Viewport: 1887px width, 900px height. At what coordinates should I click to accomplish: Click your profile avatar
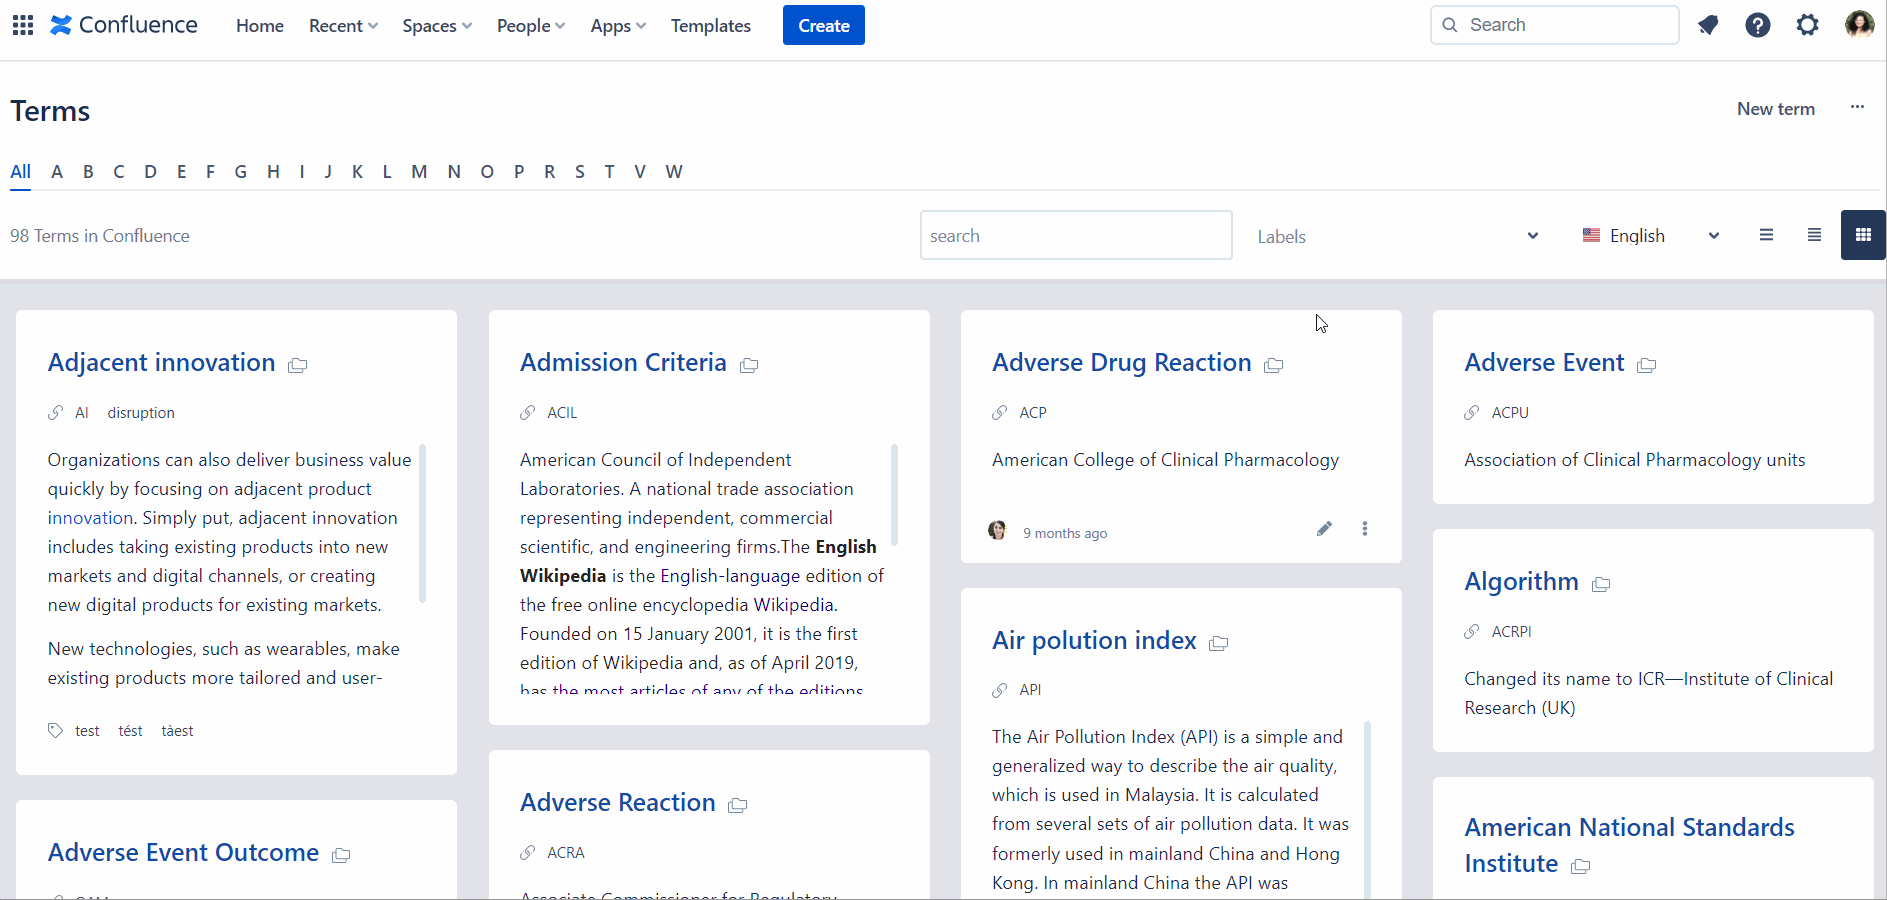tap(1860, 25)
